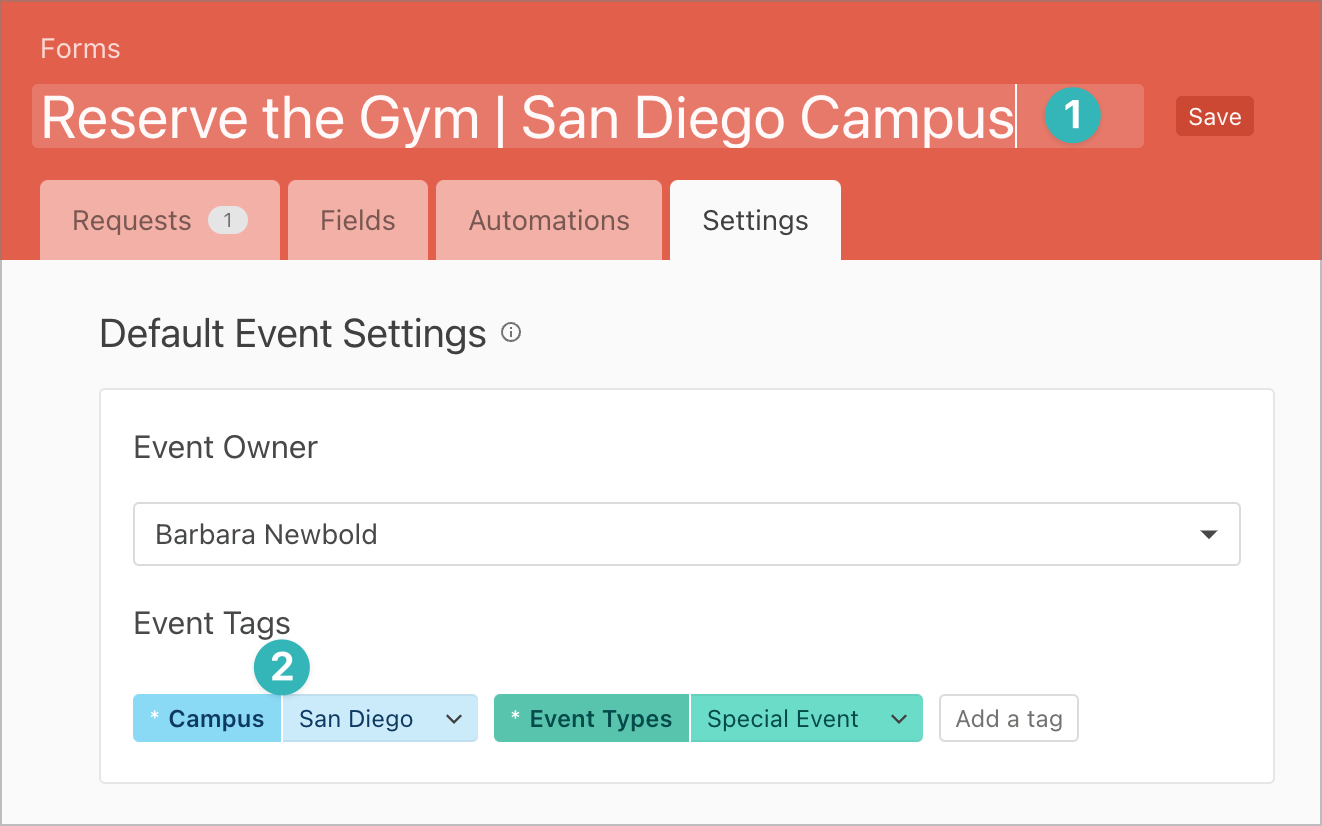Save the form title

1214,117
